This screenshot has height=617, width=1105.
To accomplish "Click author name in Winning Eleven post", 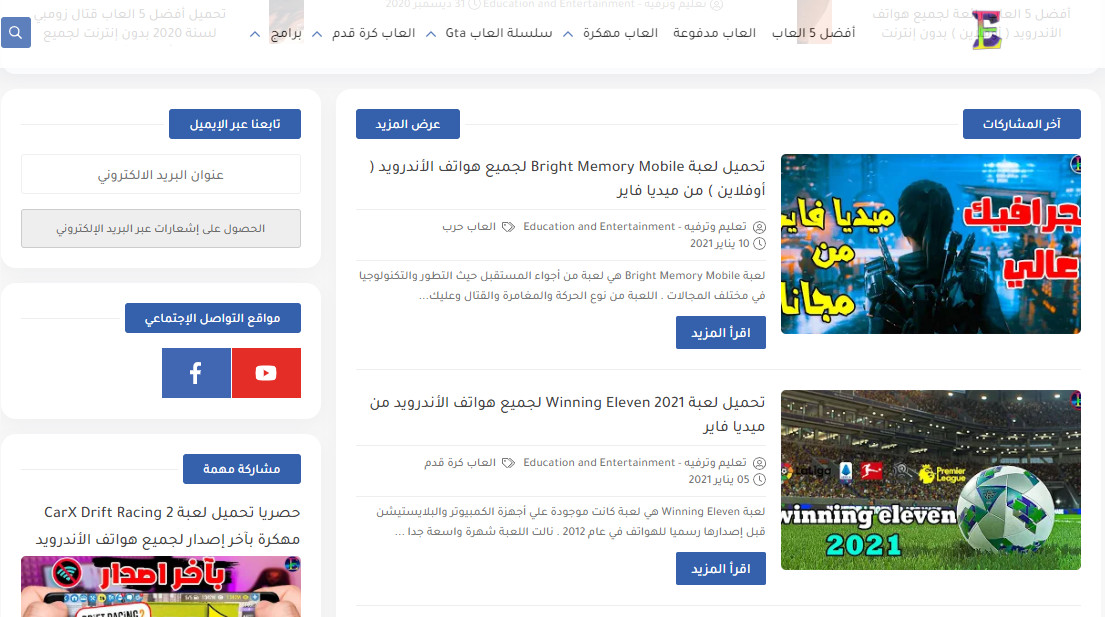I will pyautogui.click(x=634, y=463).
